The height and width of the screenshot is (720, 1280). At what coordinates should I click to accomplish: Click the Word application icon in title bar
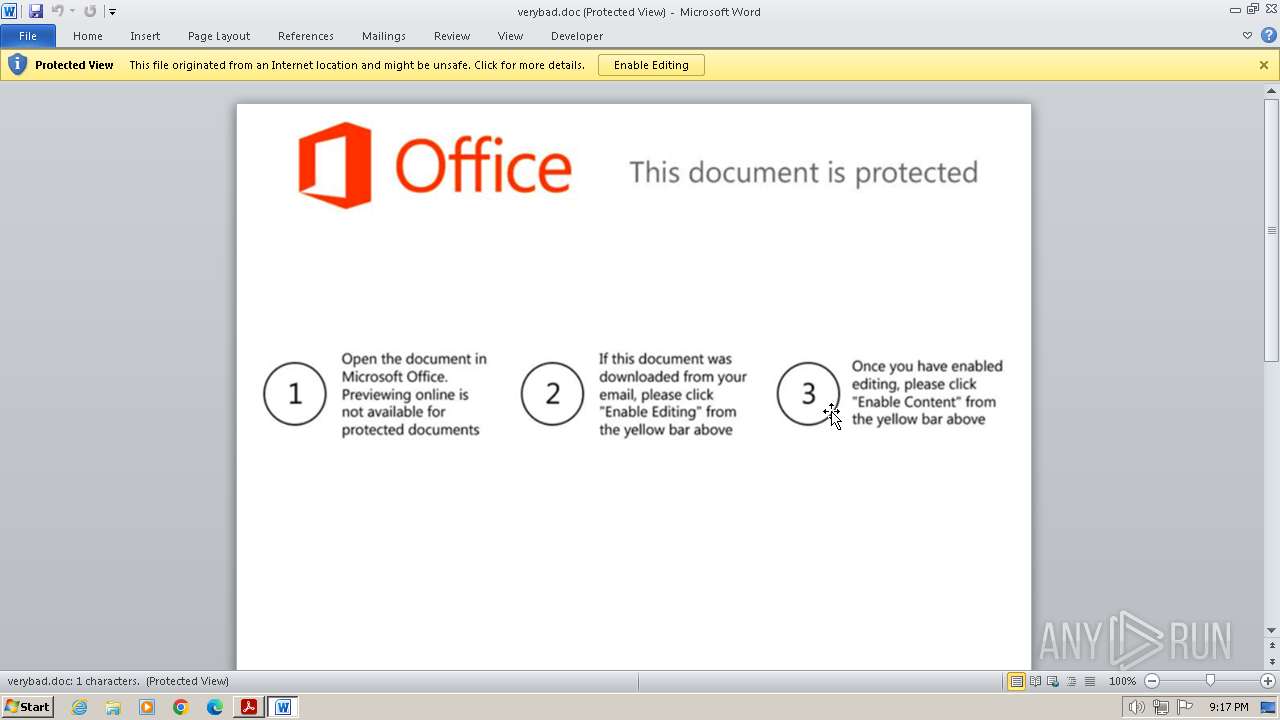pyautogui.click(x=9, y=11)
